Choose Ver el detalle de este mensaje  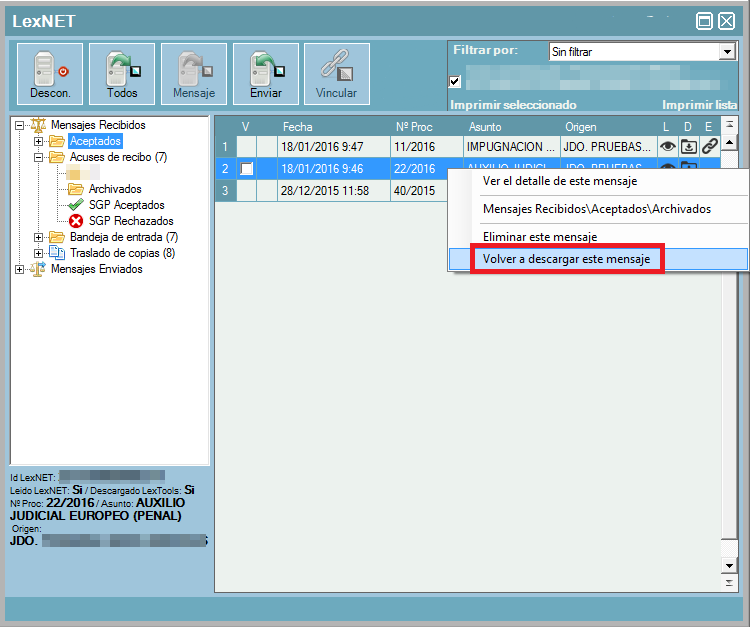pyautogui.click(x=559, y=181)
